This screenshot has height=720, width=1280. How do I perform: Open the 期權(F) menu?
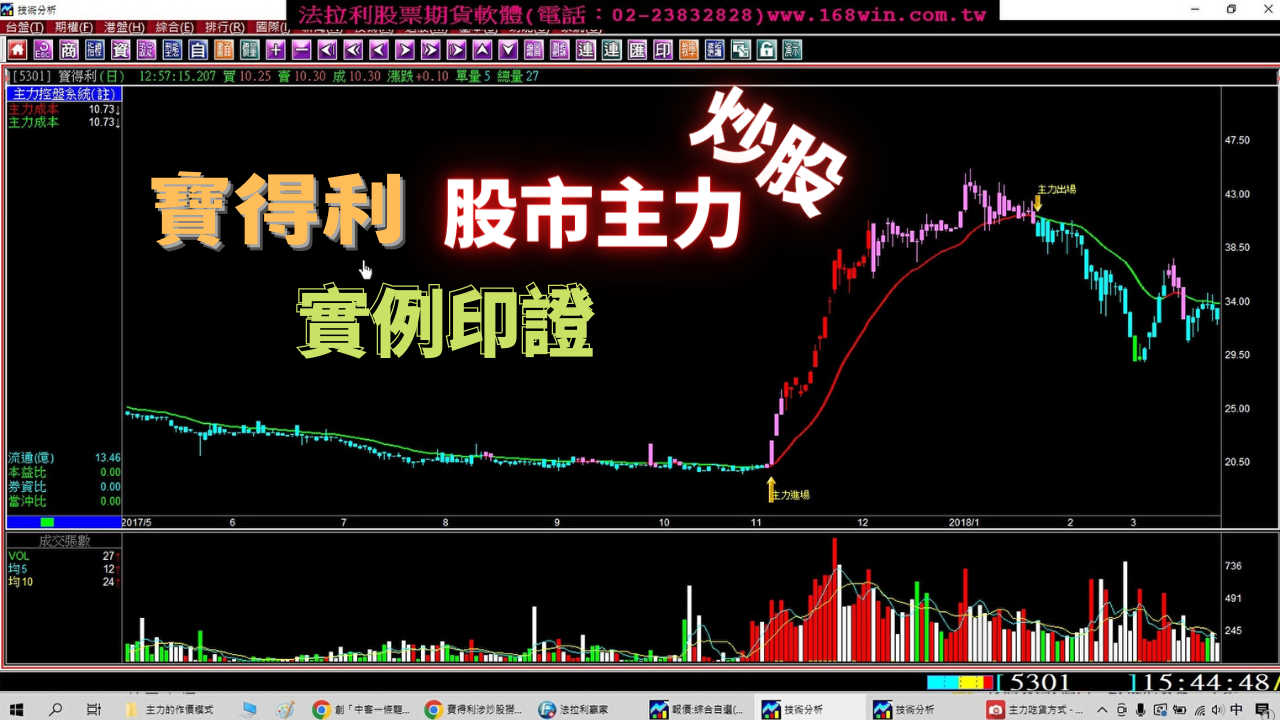[74, 28]
